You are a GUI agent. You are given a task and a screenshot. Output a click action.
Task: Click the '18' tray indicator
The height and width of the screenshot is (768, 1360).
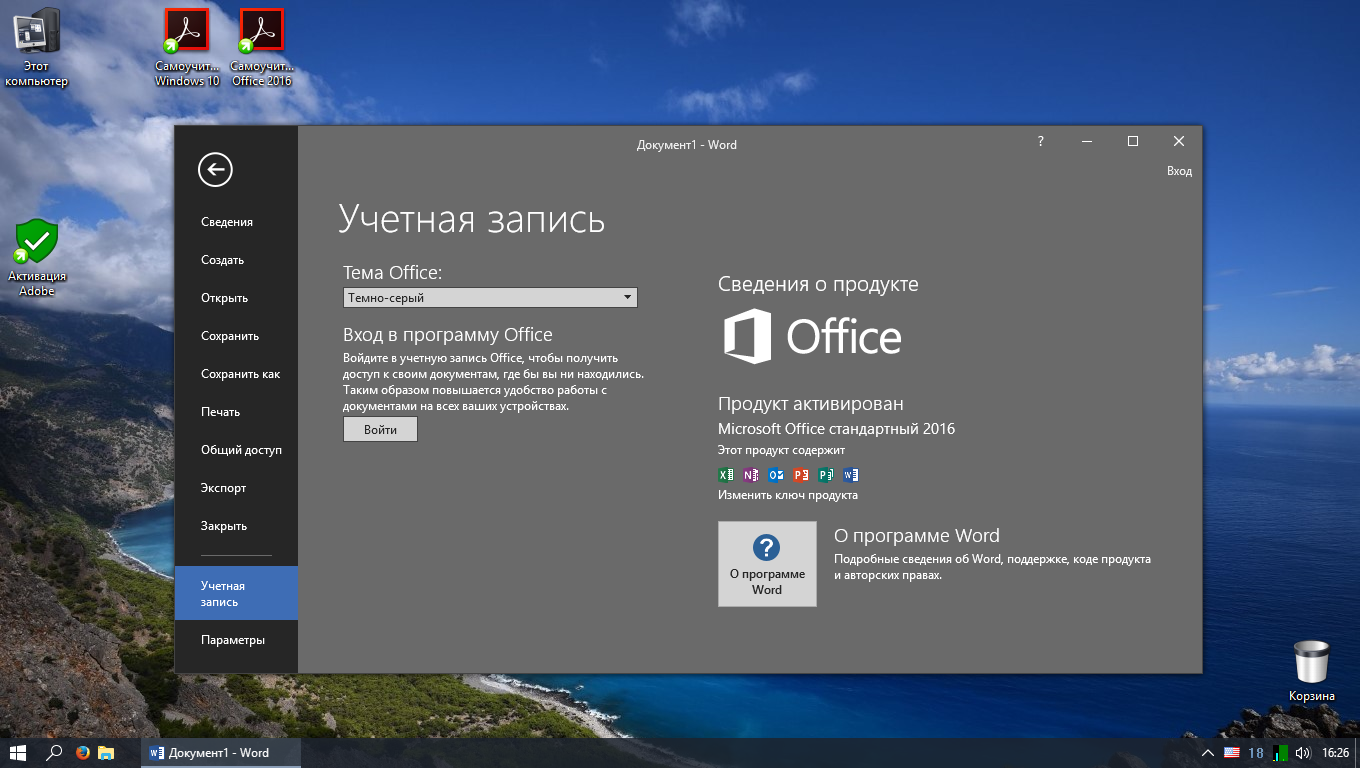point(1256,753)
